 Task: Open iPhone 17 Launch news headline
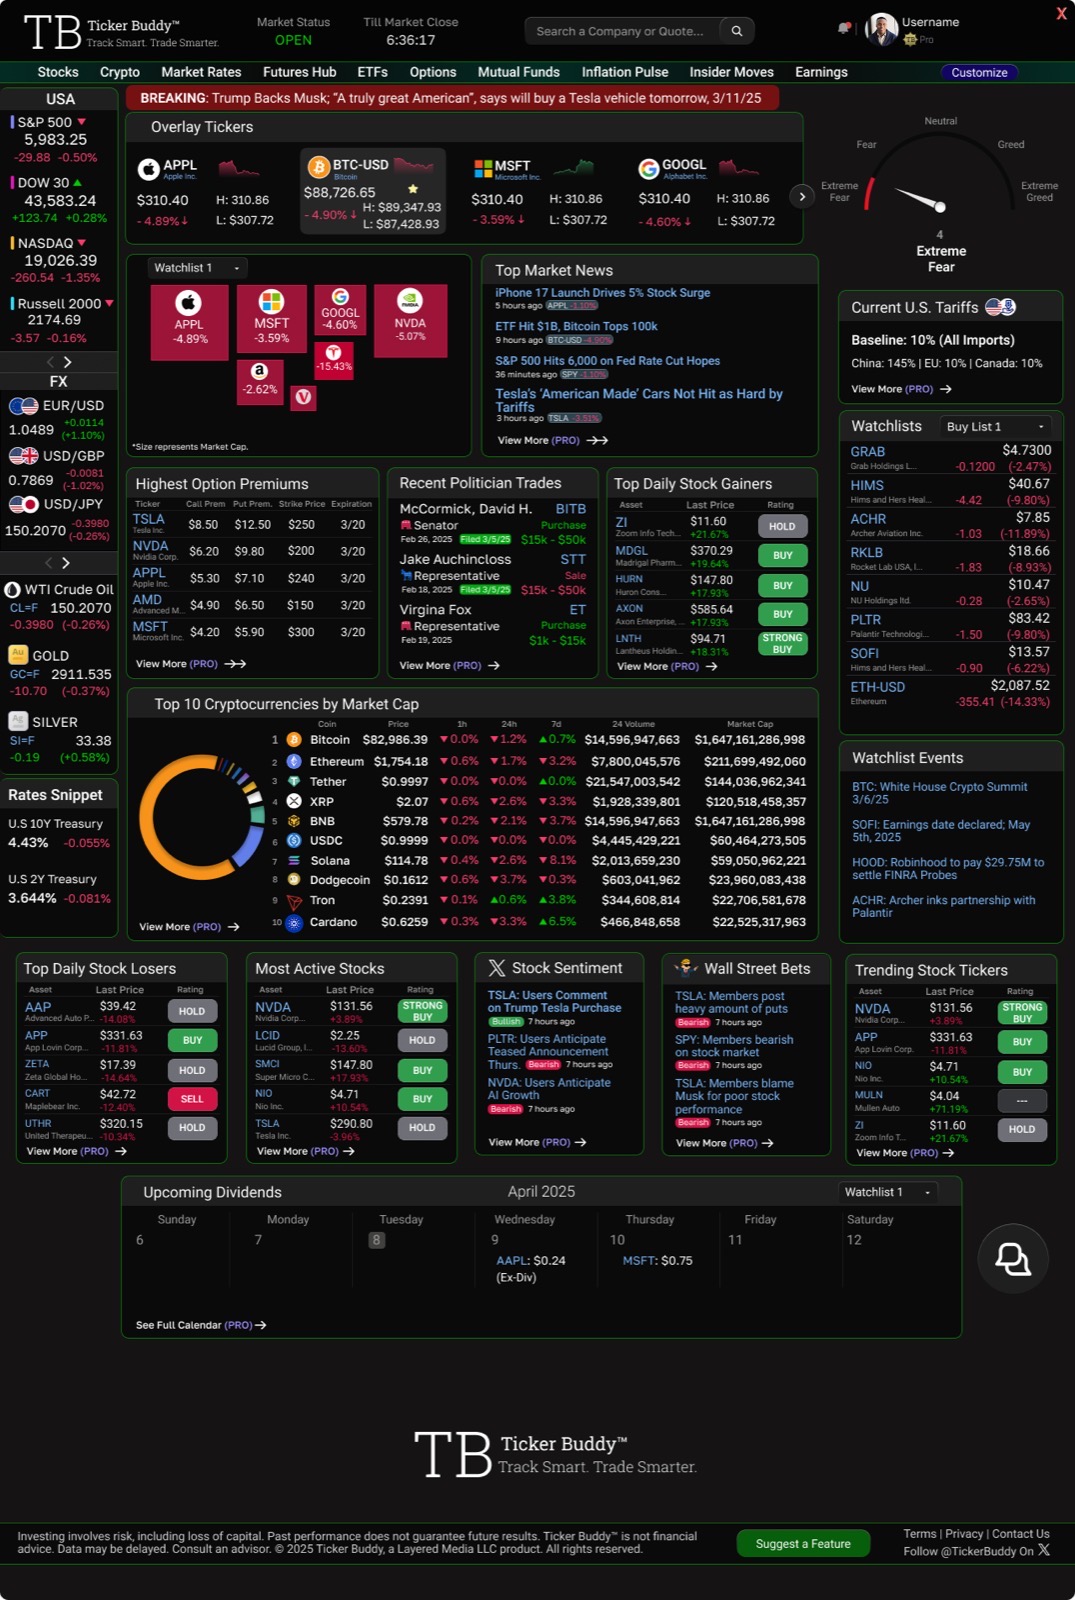pyautogui.click(x=603, y=293)
